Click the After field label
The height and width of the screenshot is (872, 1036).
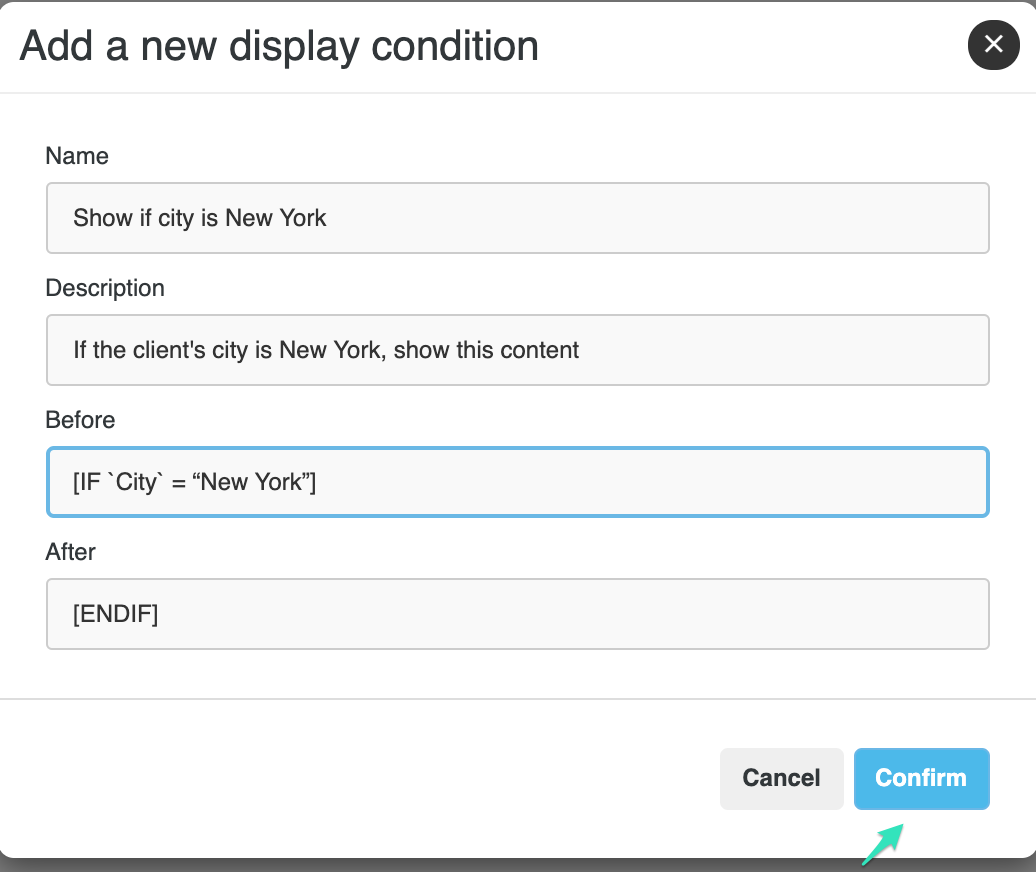pos(70,552)
